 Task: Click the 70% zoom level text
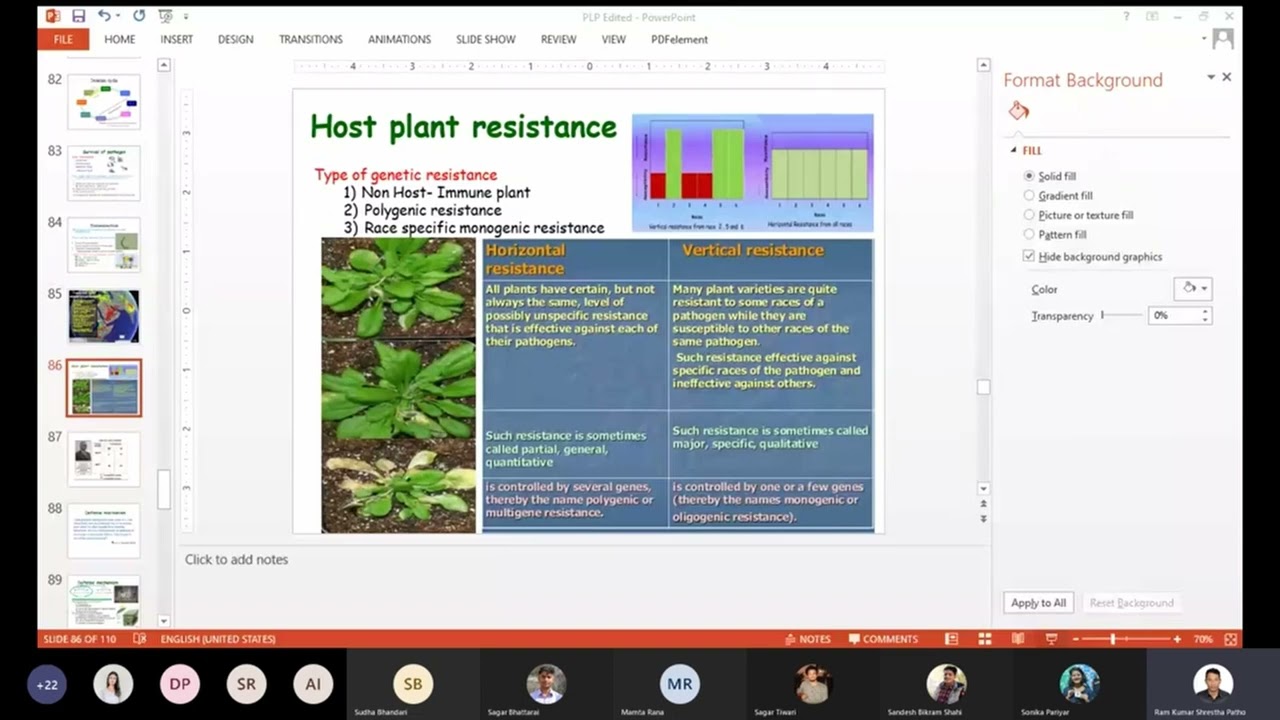[x=1203, y=639]
